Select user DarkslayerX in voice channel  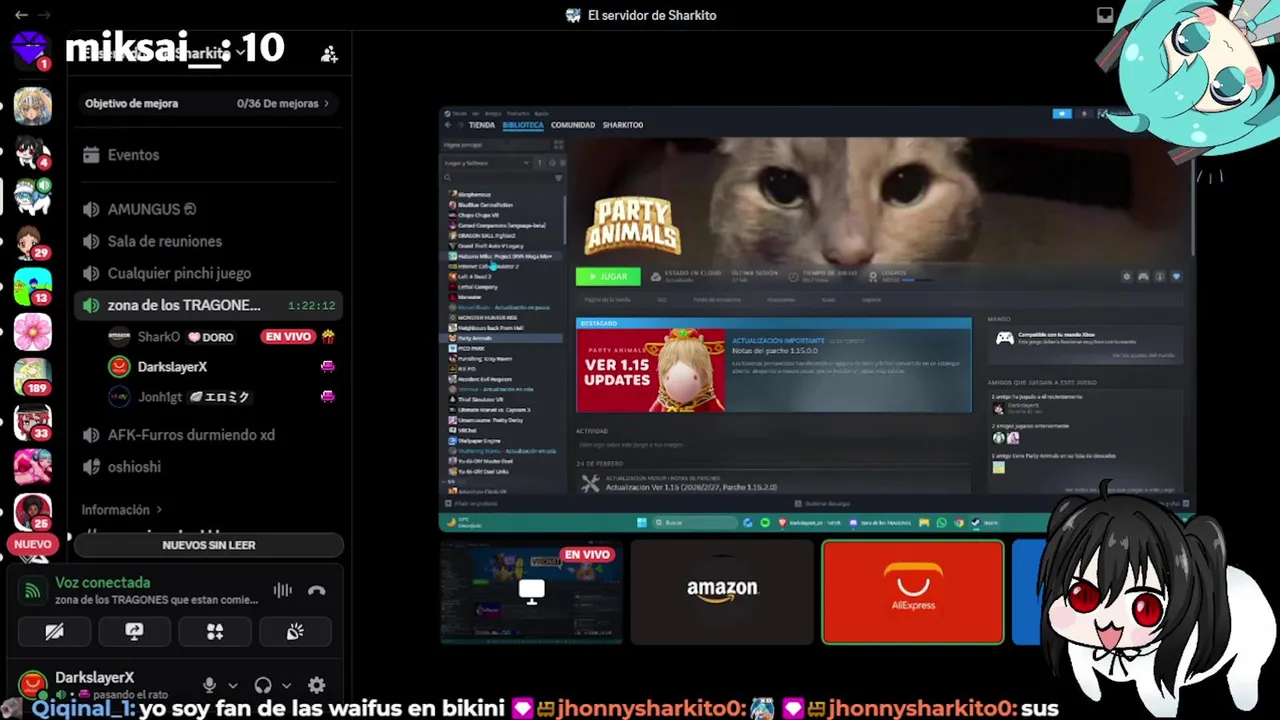pos(220,367)
